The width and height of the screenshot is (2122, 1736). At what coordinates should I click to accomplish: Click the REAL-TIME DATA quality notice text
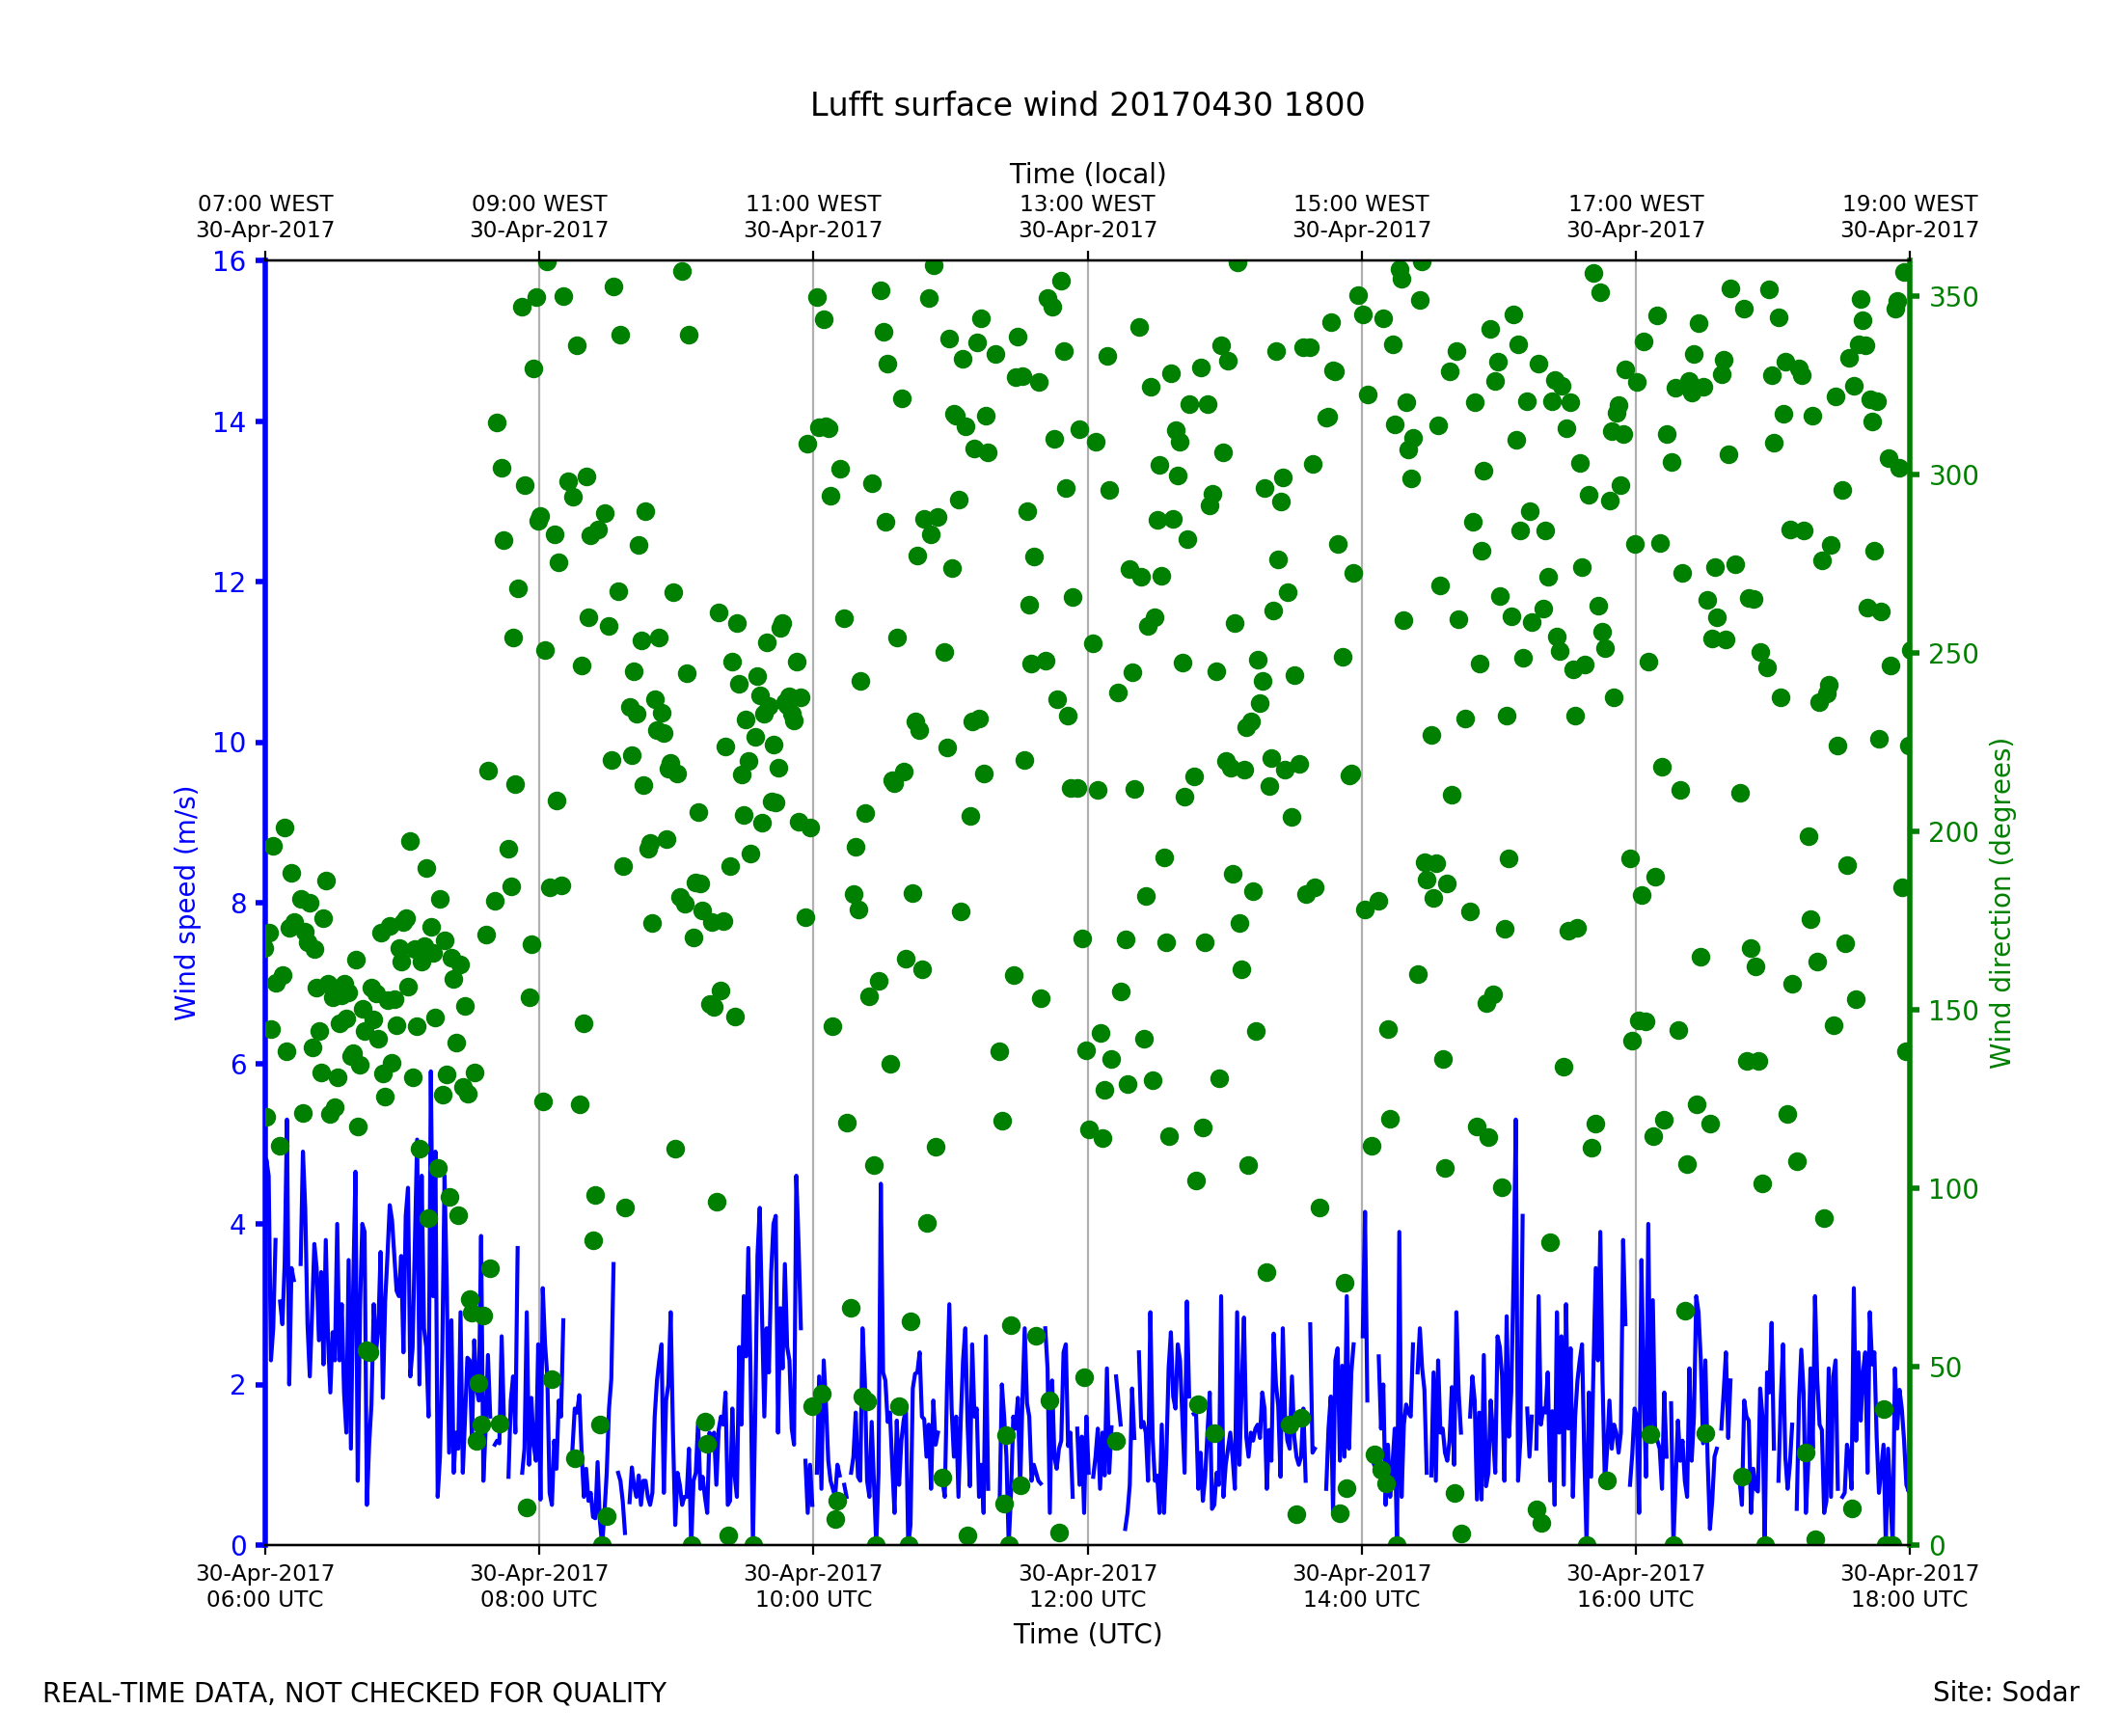tap(354, 1694)
